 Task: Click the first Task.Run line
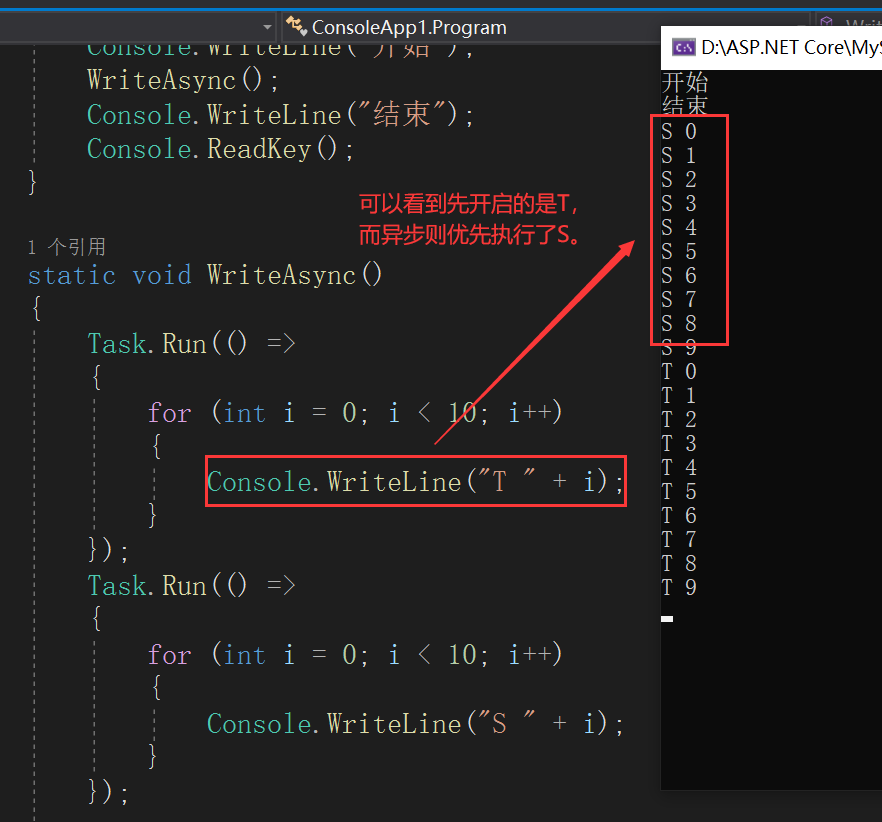[191, 343]
